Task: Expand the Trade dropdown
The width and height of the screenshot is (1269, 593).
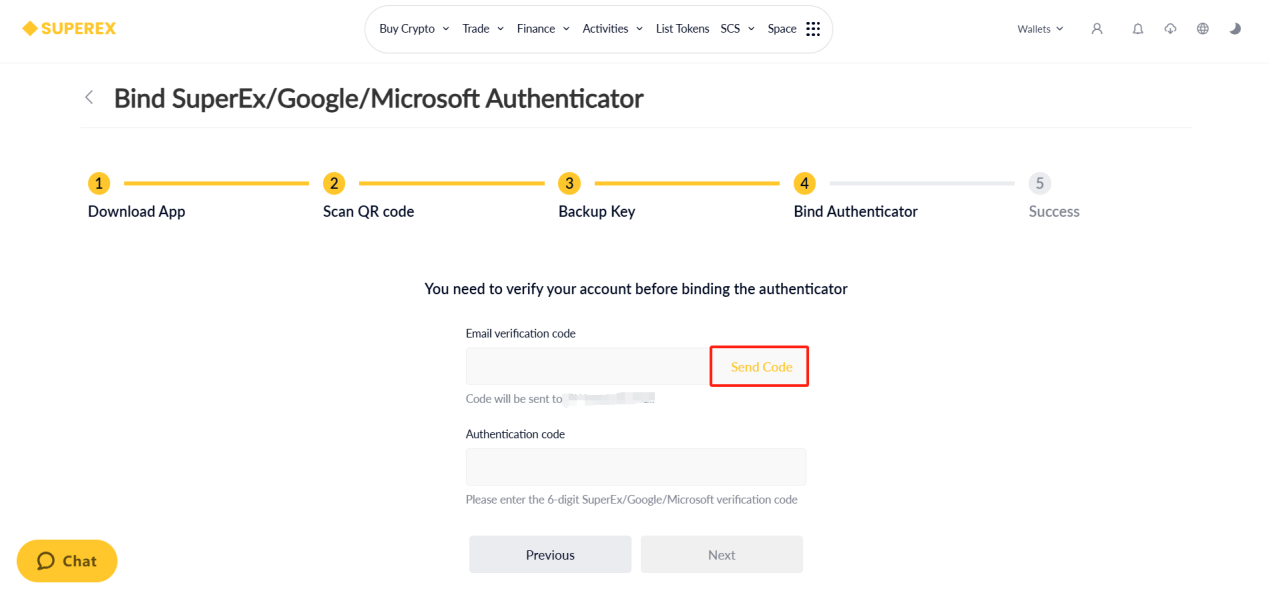Action: 483,29
